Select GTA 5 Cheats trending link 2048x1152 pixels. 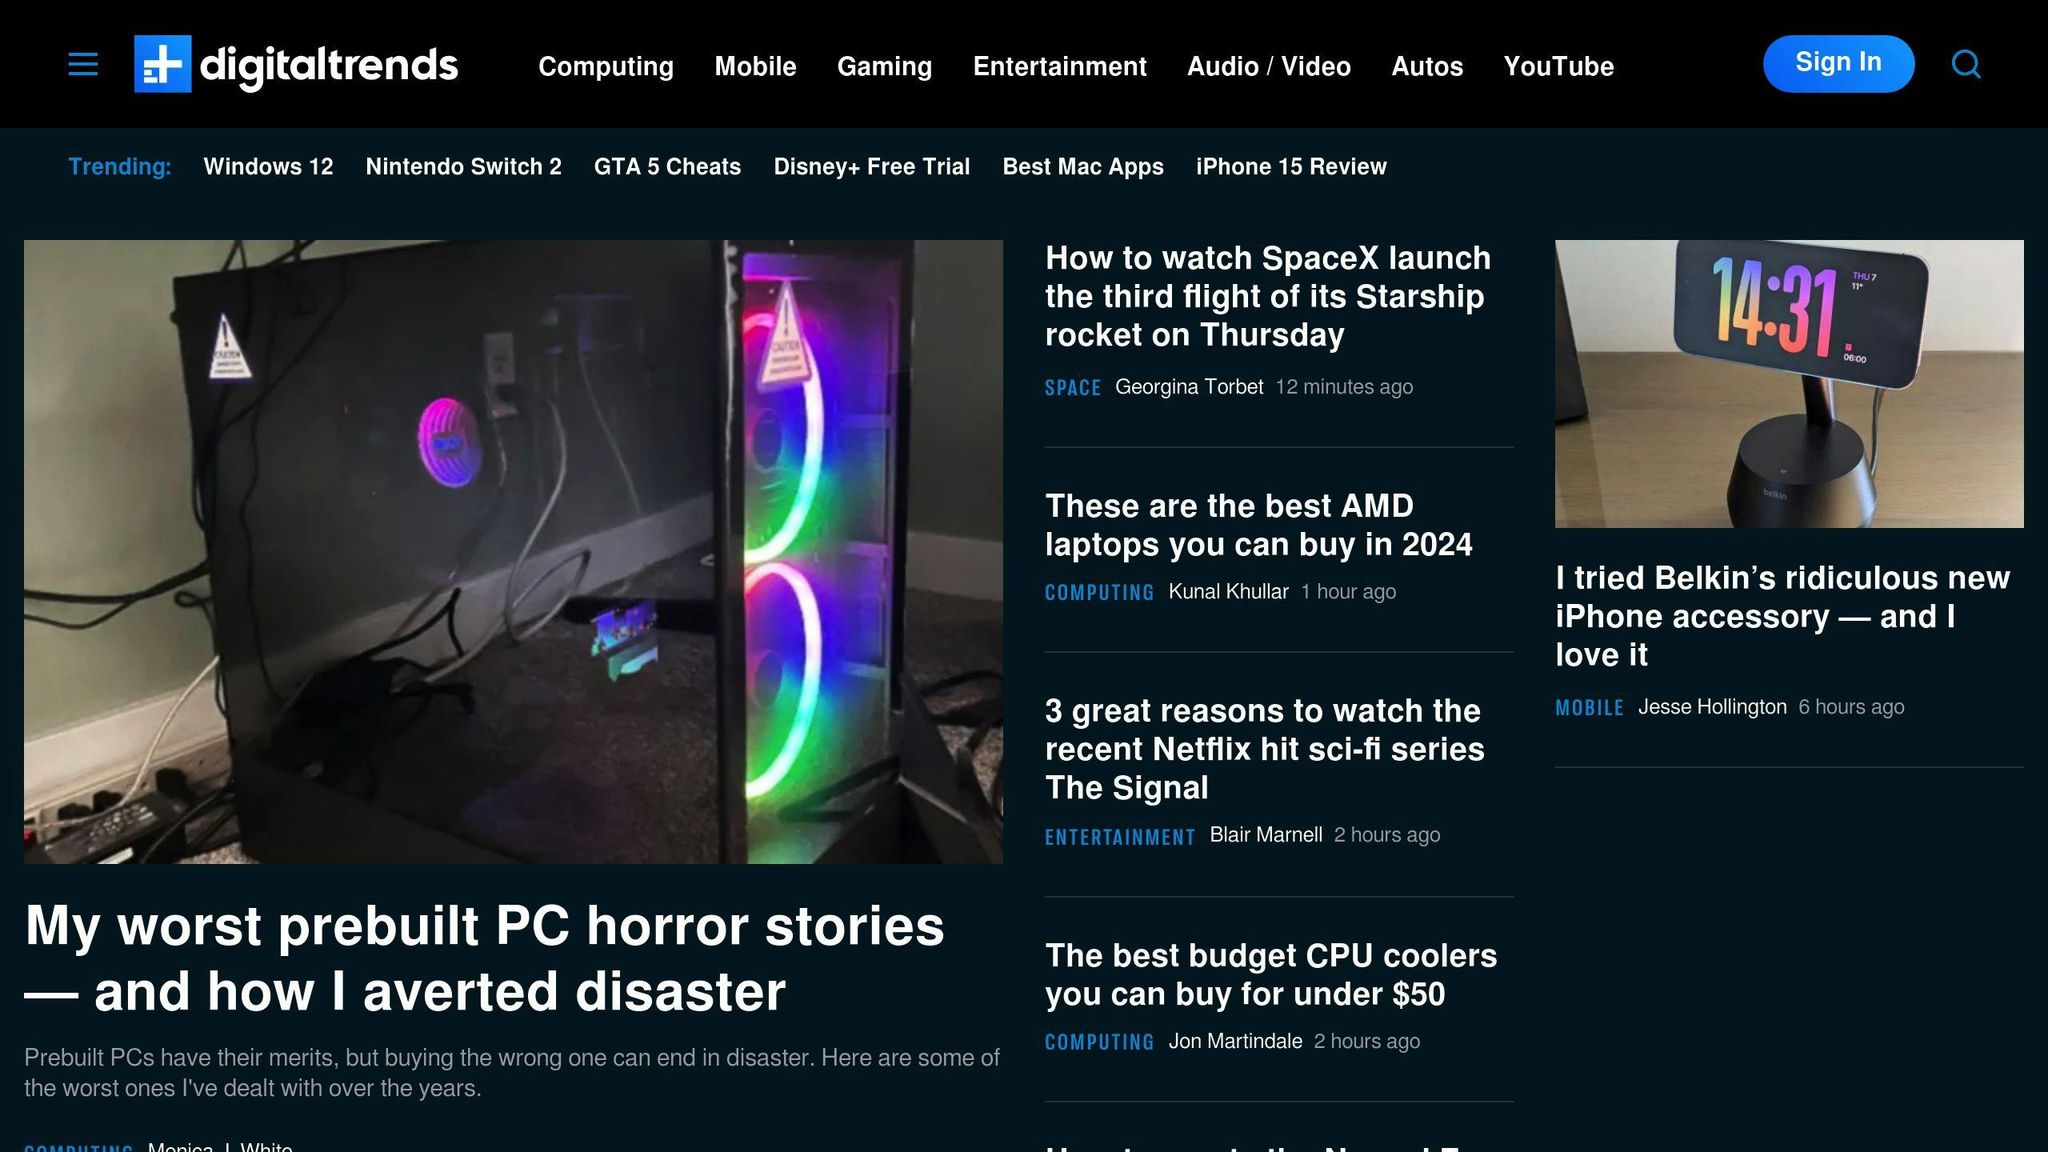pyautogui.click(x=667, y=167)
